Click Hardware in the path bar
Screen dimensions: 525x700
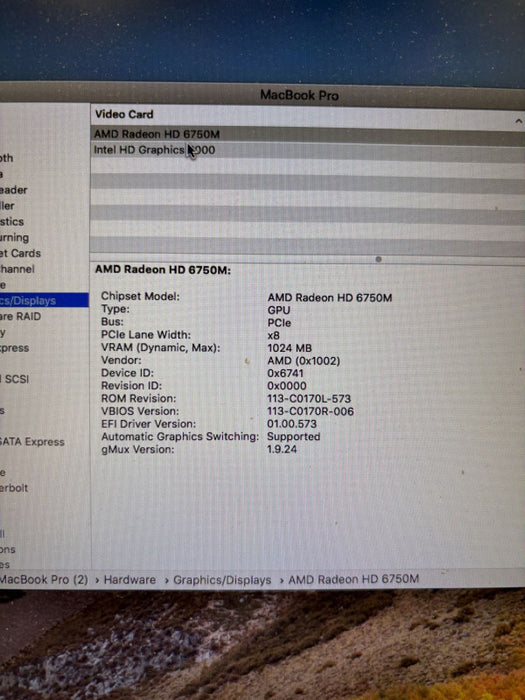(130, 580)
